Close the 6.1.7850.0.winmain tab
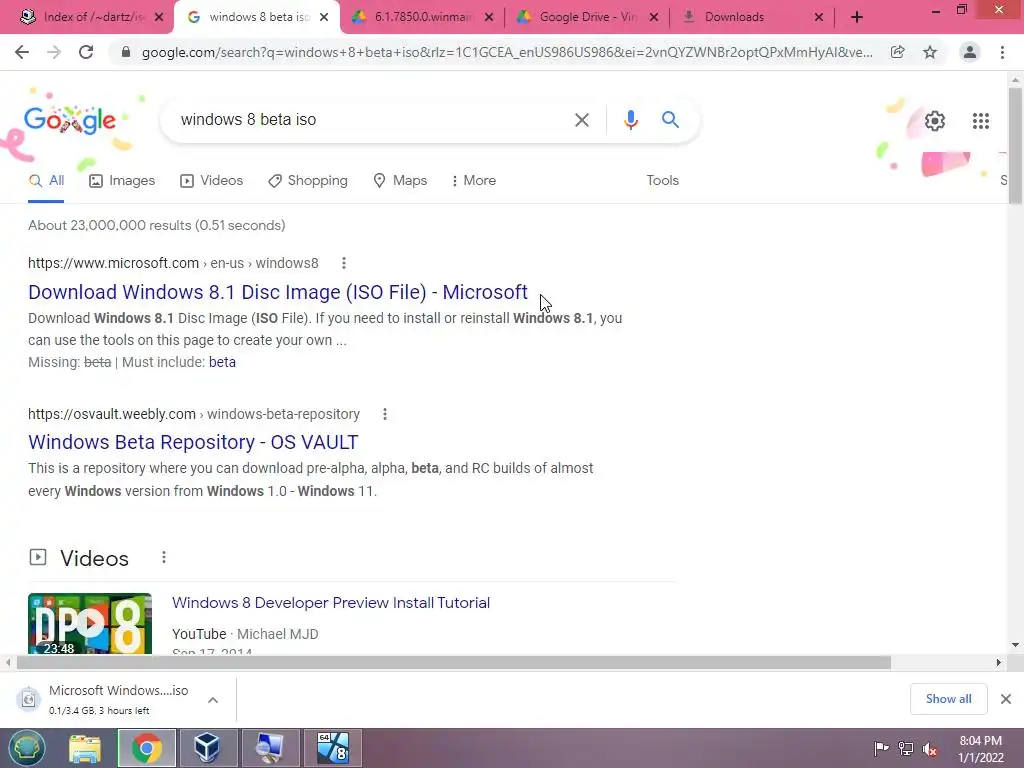The image size is (1024, 768). 488,17
